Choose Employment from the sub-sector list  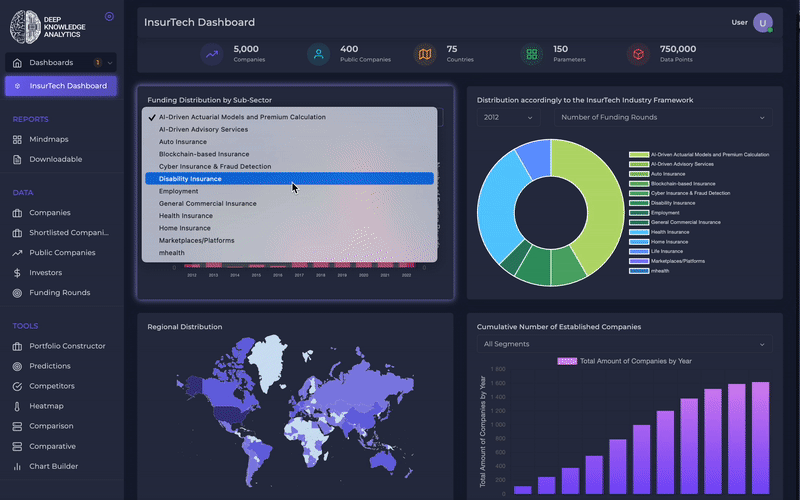[x=289, y=191]
